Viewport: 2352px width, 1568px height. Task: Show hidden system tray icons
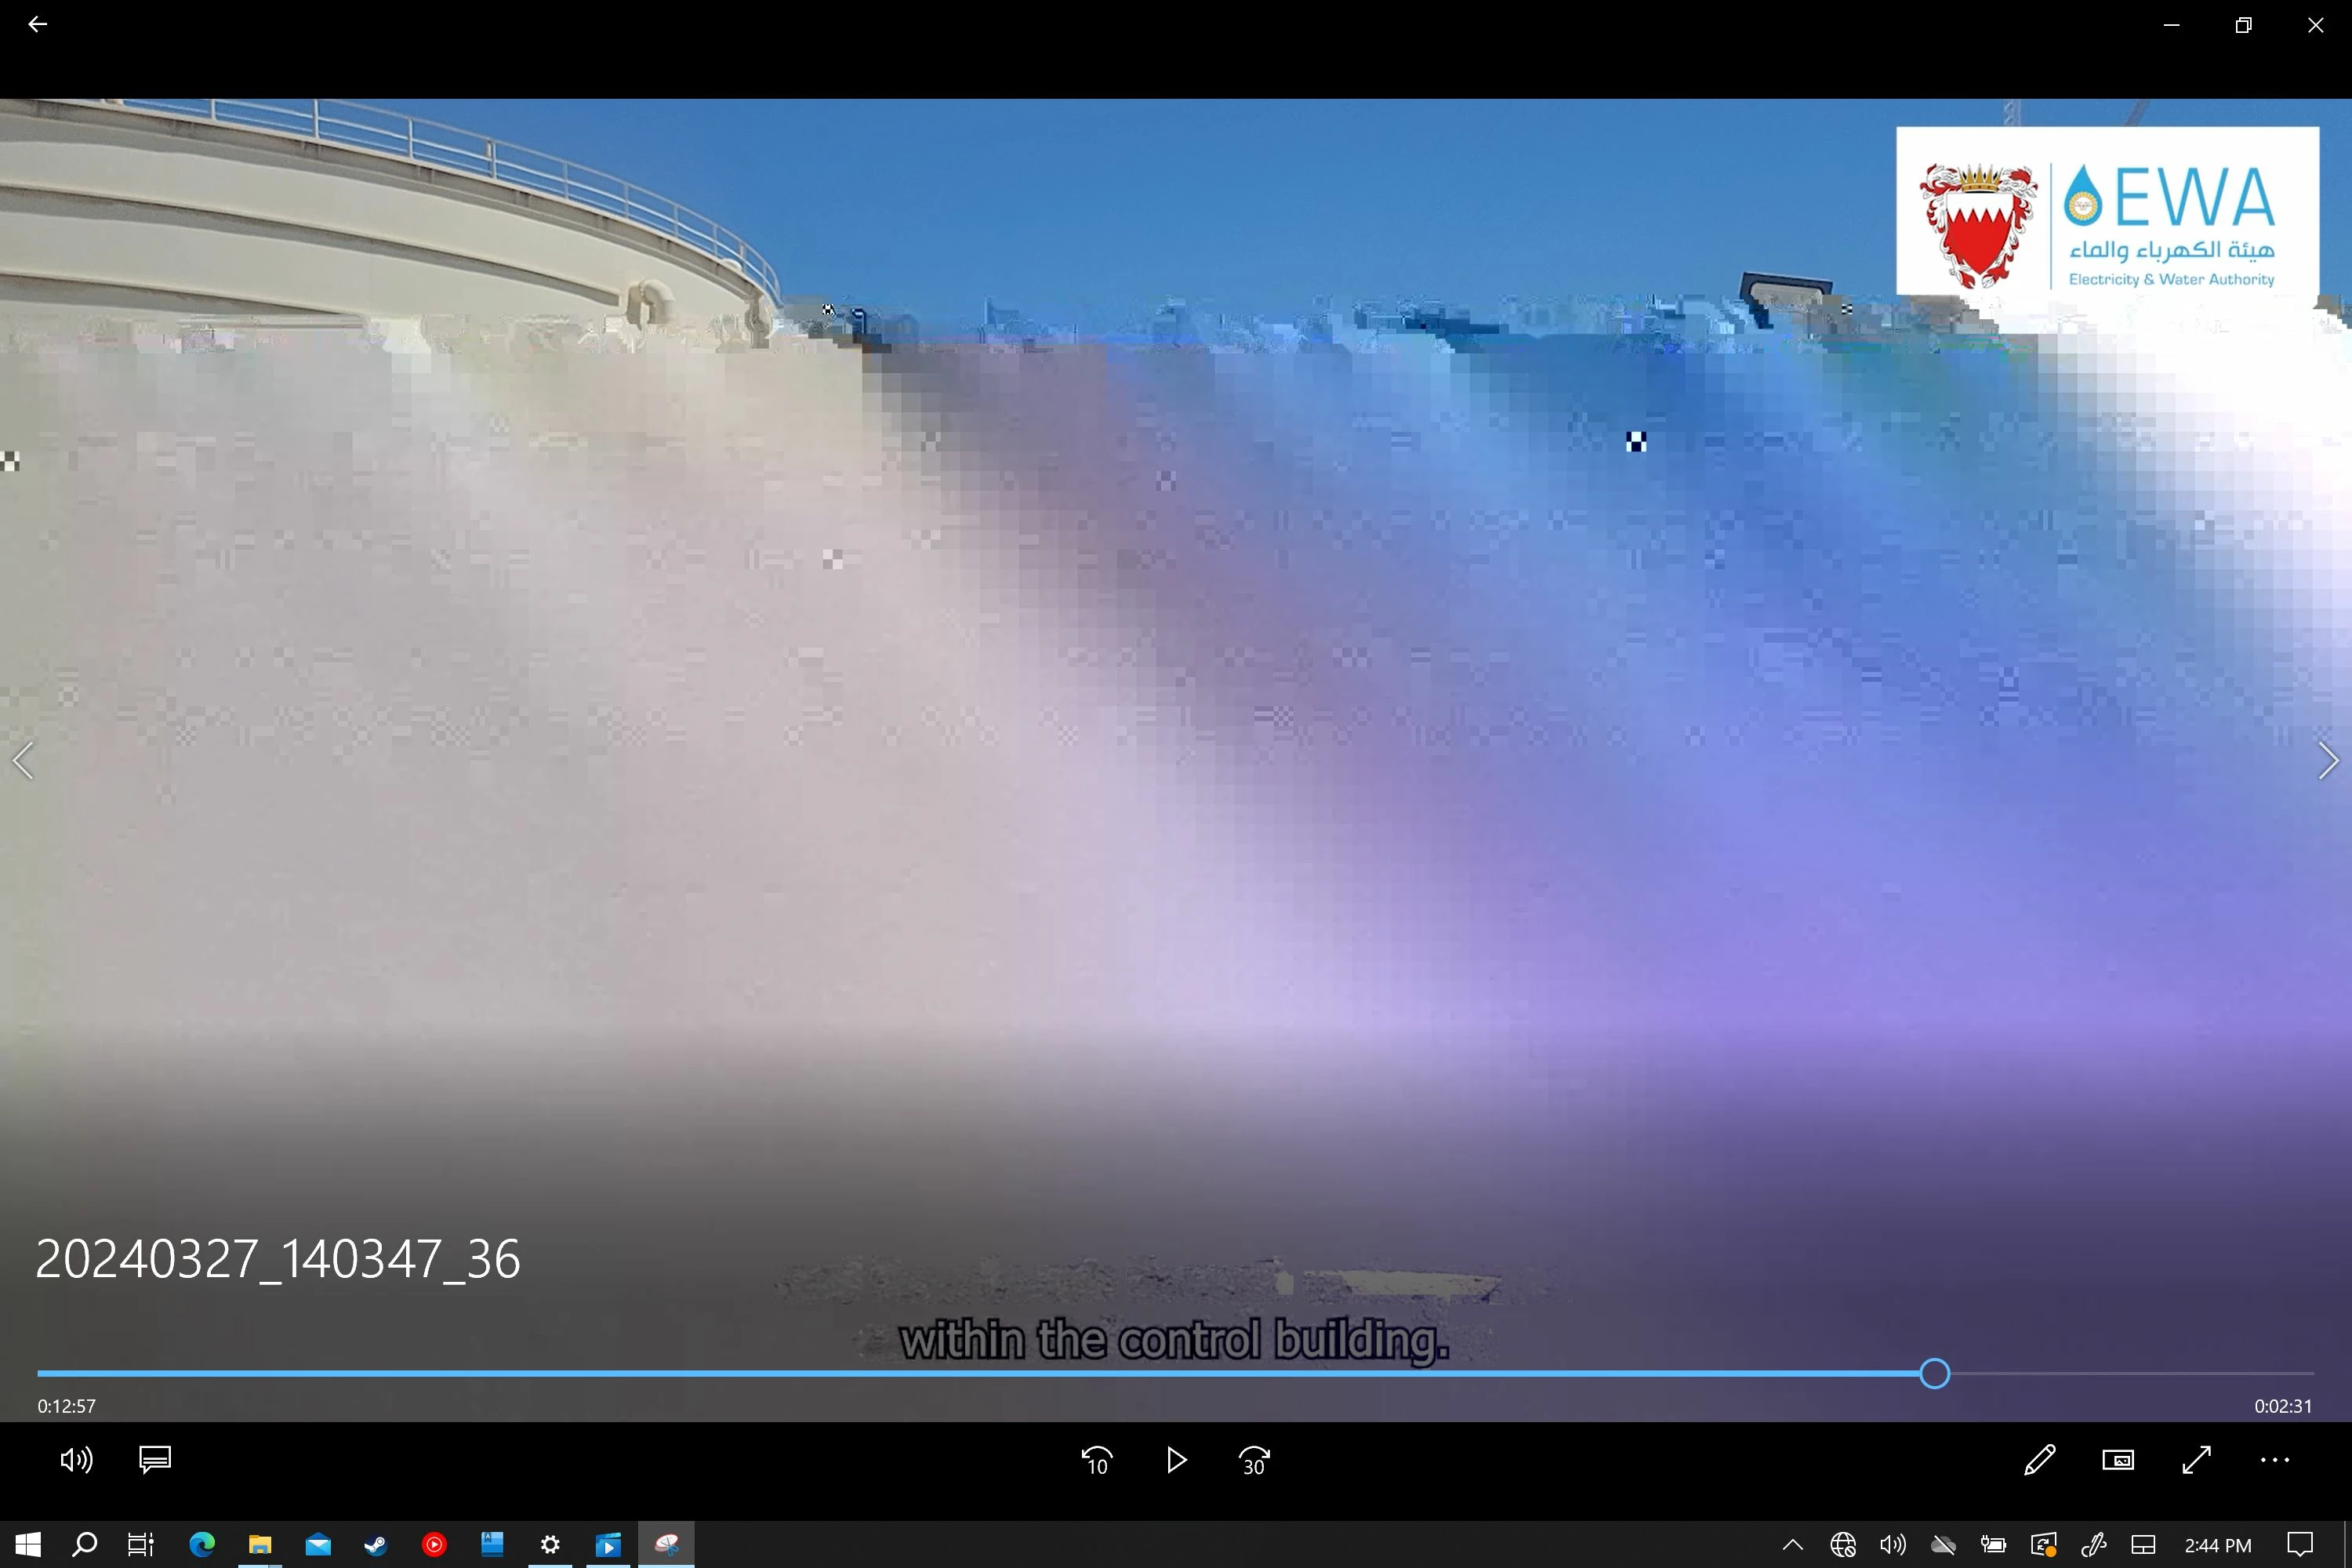tap(1793, 1545)
